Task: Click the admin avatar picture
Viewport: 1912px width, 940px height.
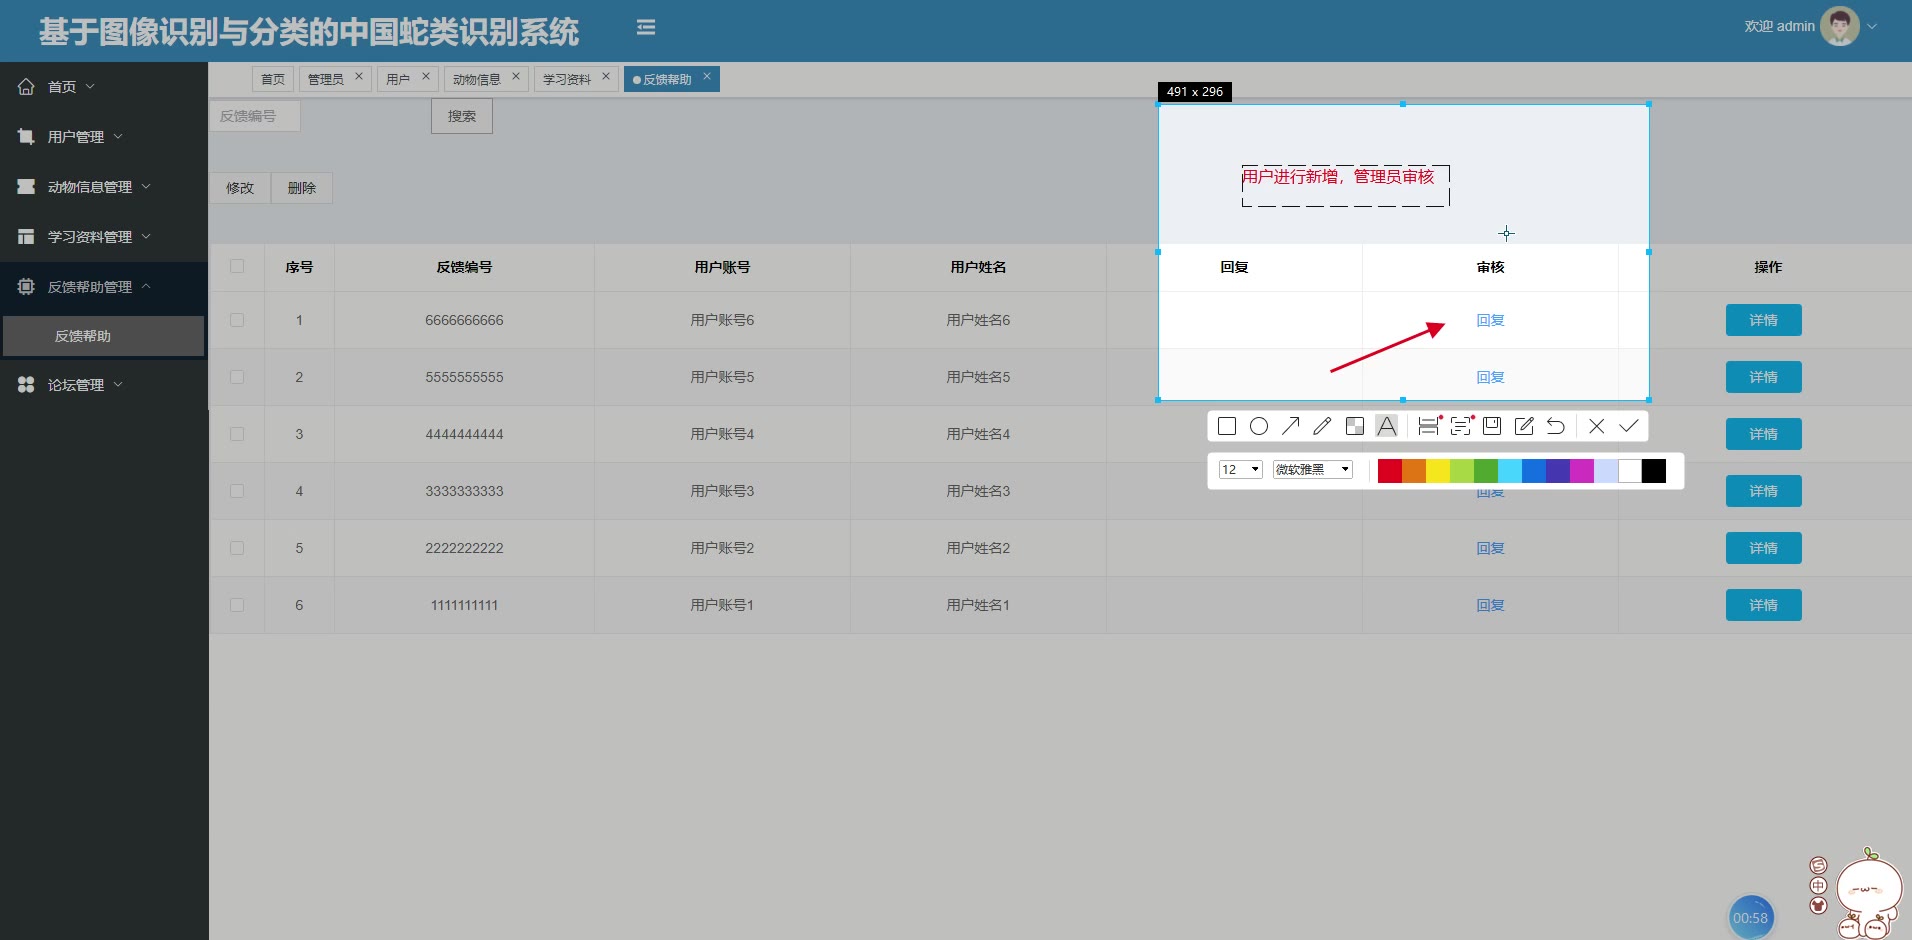Action: coord(1840,26)
